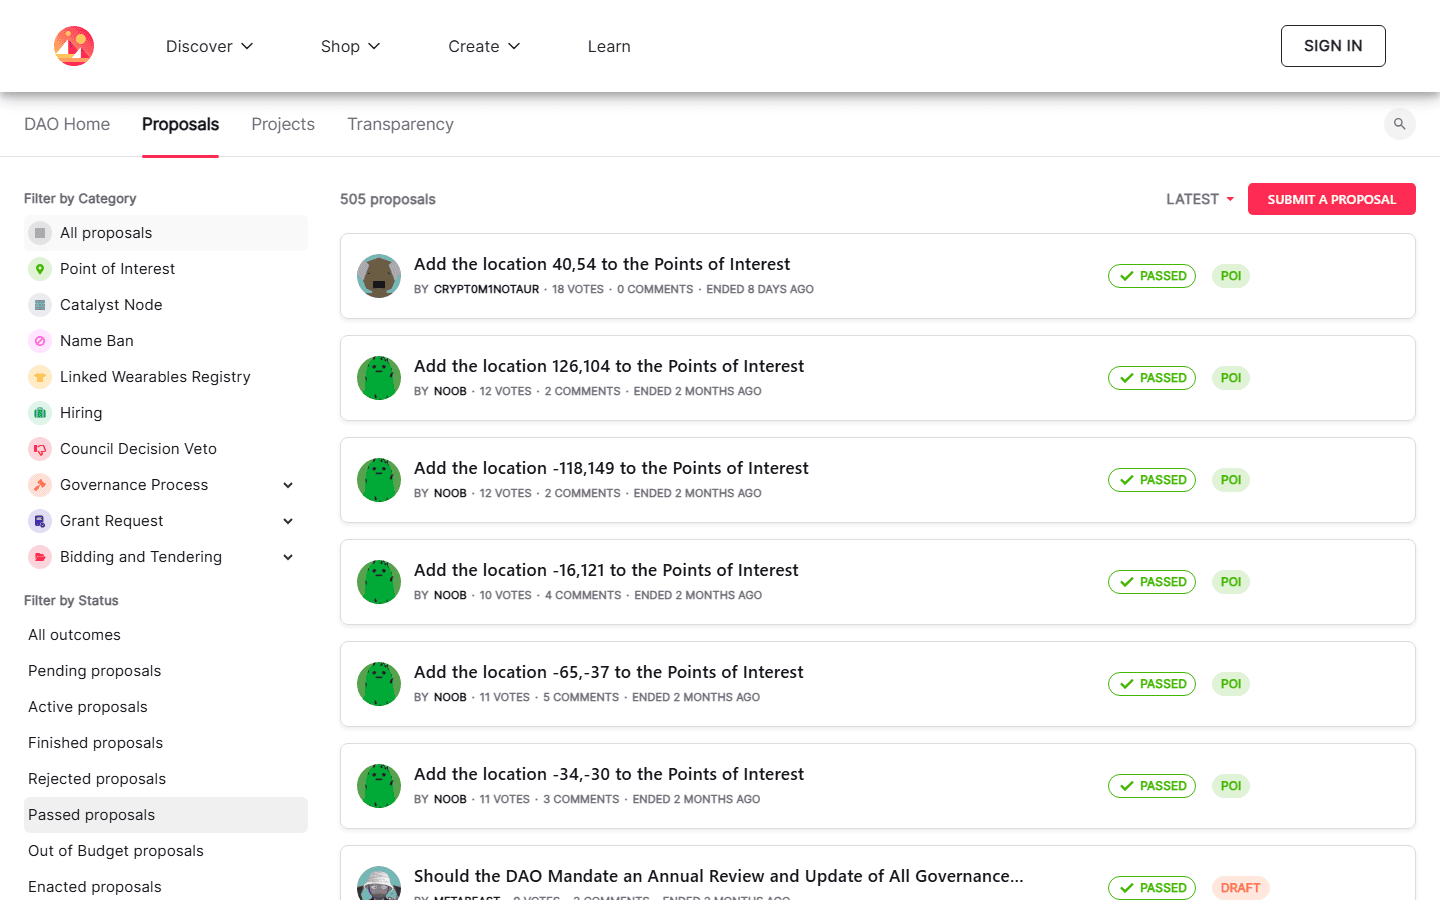This screenshot has width=1440, height=900.
Task: Click the Bidding and Tendering icon
Action: 40,557
